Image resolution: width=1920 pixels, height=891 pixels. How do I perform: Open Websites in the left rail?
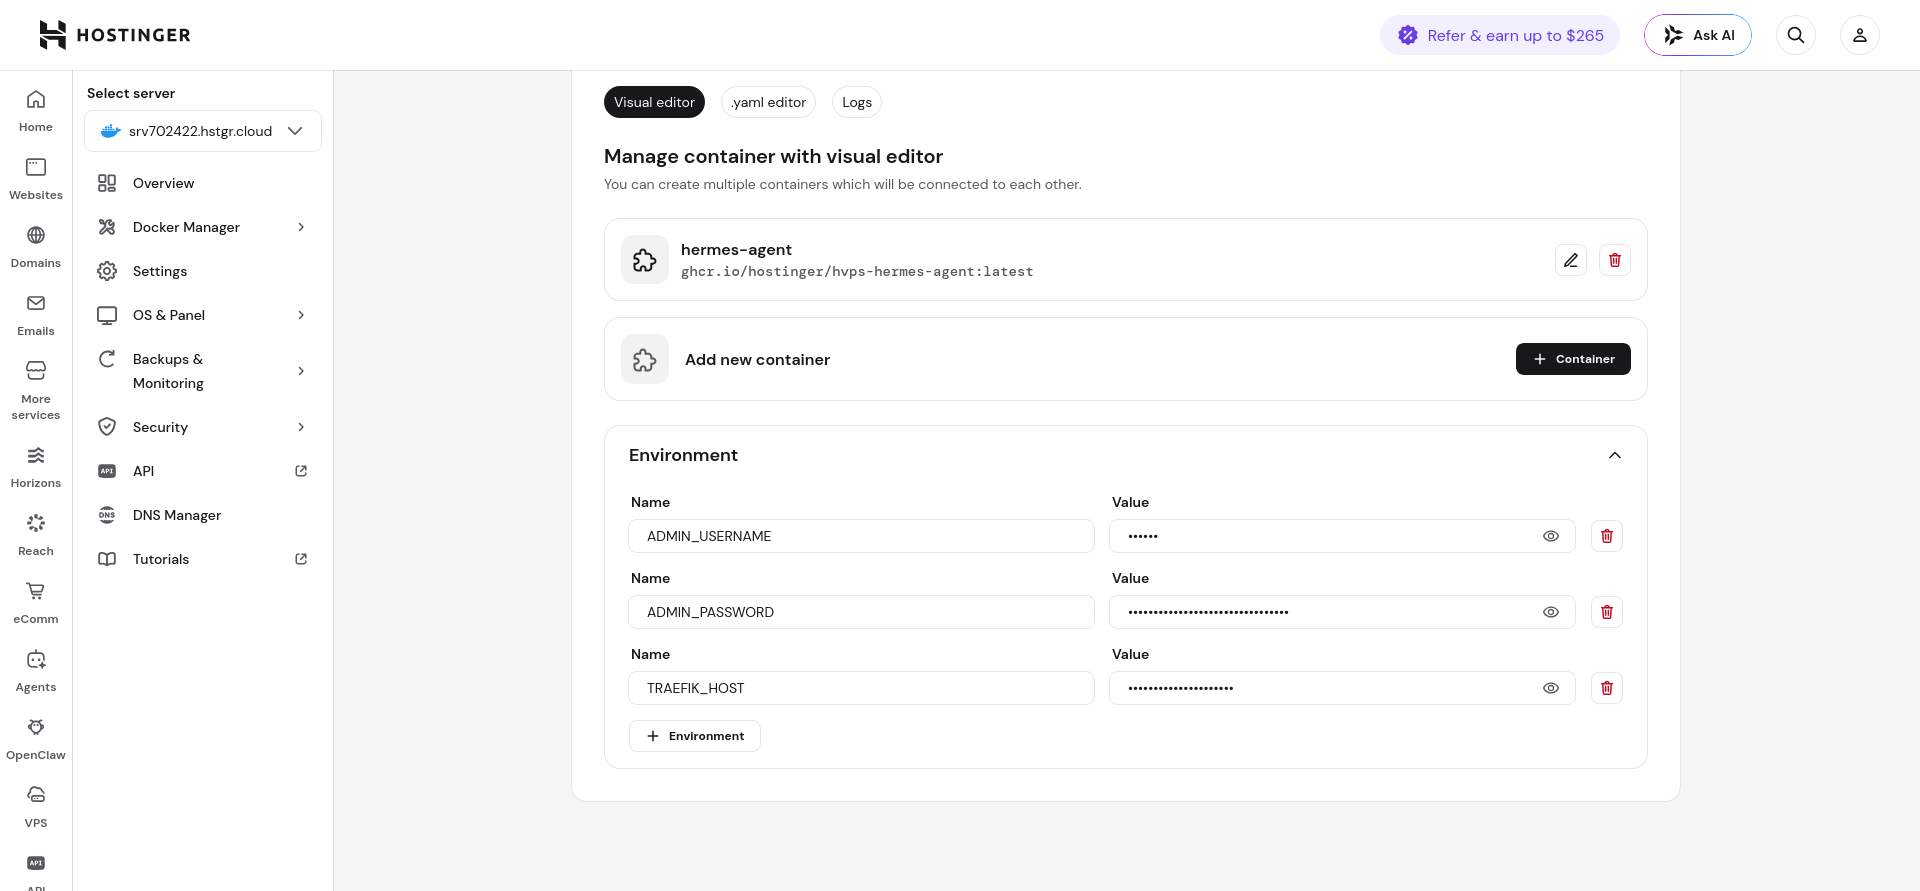[36, 179]
